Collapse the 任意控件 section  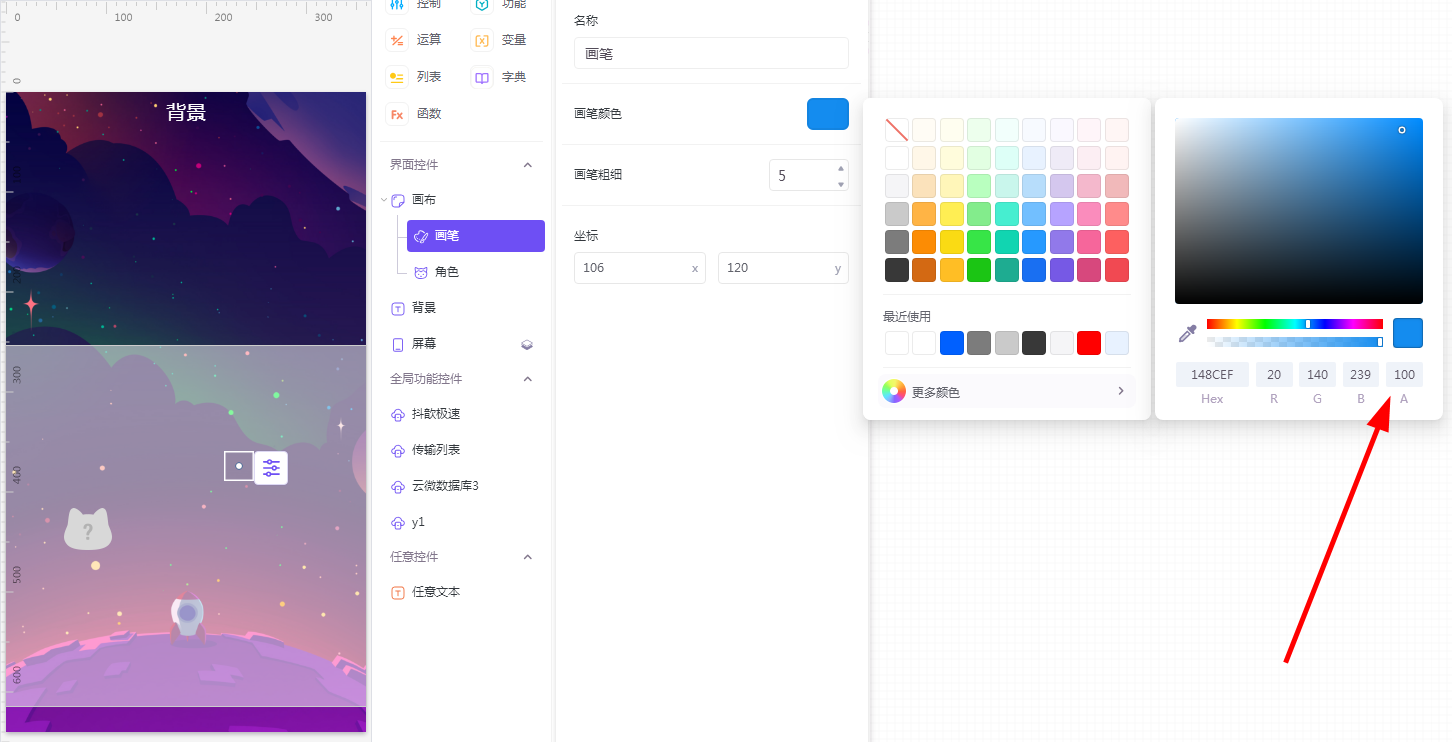528,557
